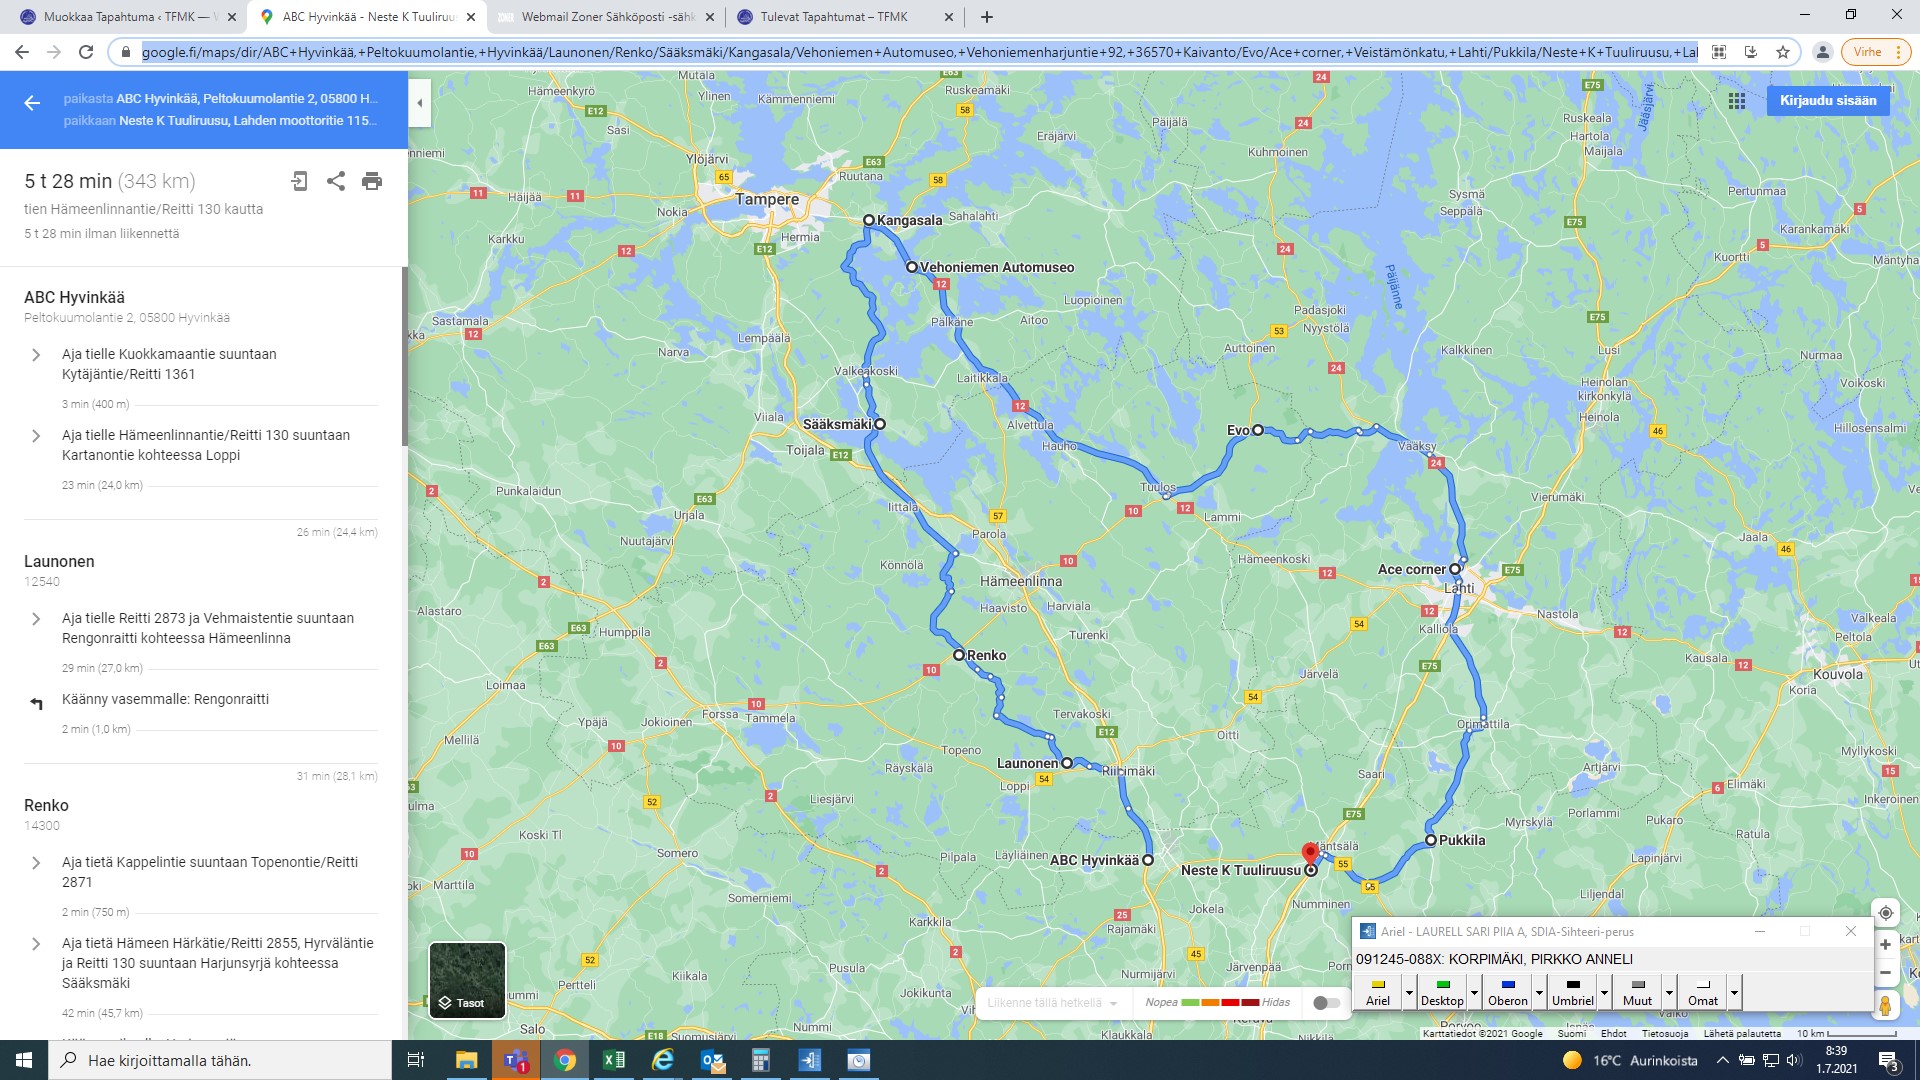
Task: Click the browser address bar
Action: (918, 52)
